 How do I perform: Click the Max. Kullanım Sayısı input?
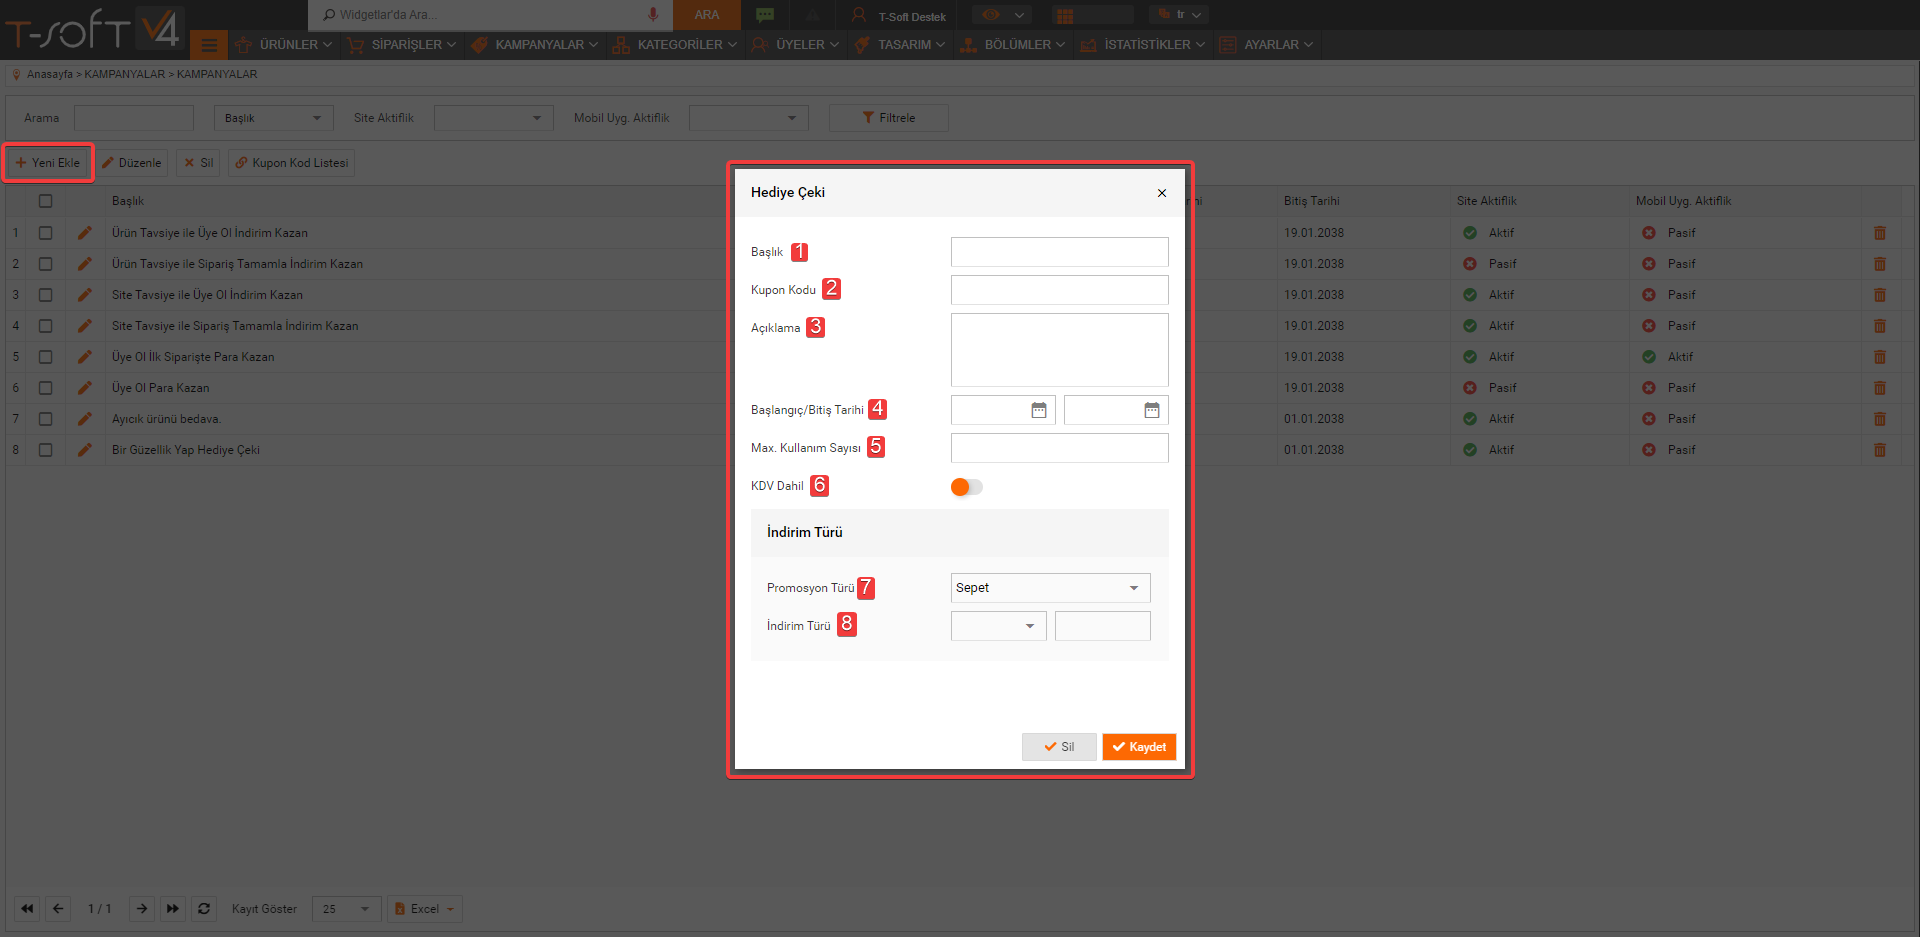[1060, 448]
